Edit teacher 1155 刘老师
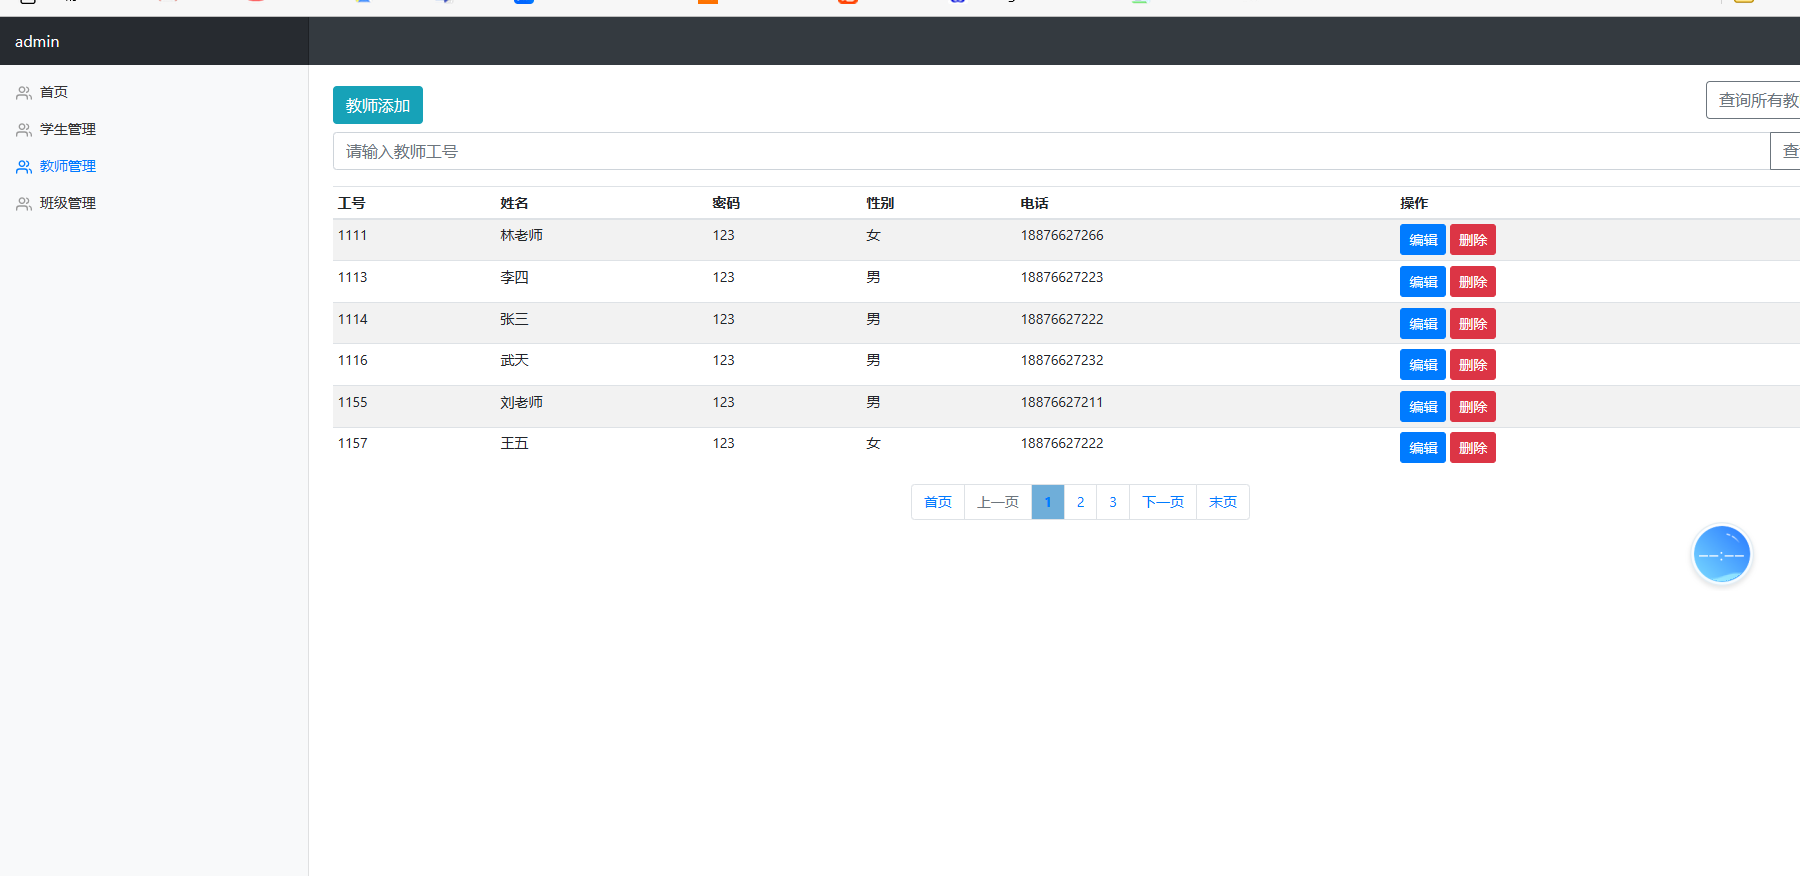The height and width of the screenshot is (876, 1800). click(1423, 407)
